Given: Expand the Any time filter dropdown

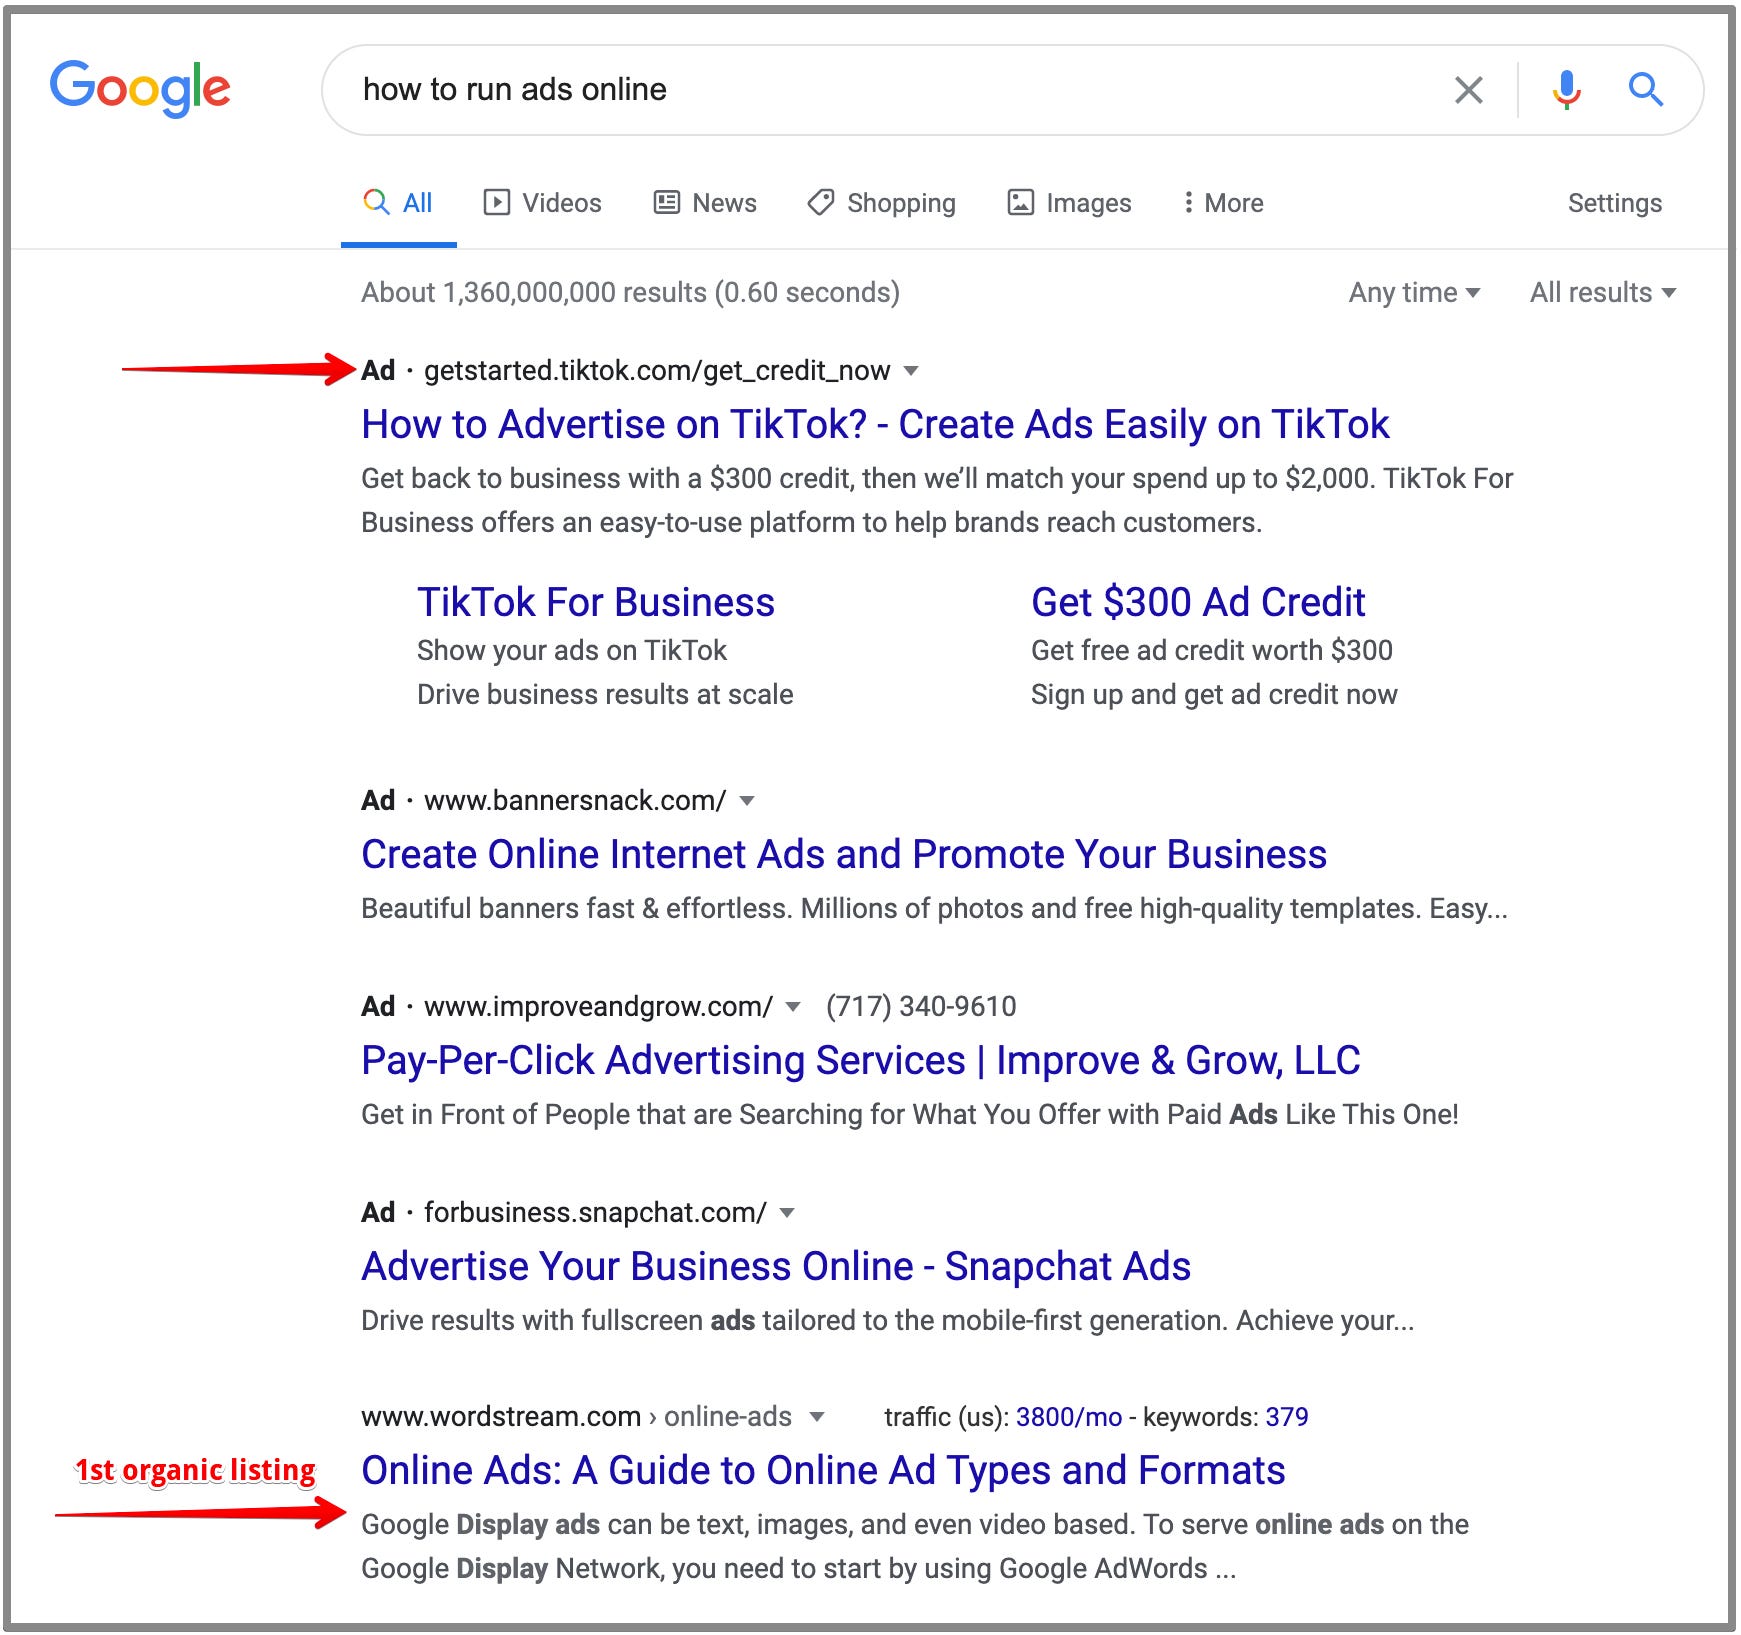Looking at the screenshot, I should (x=1414, y=292).
